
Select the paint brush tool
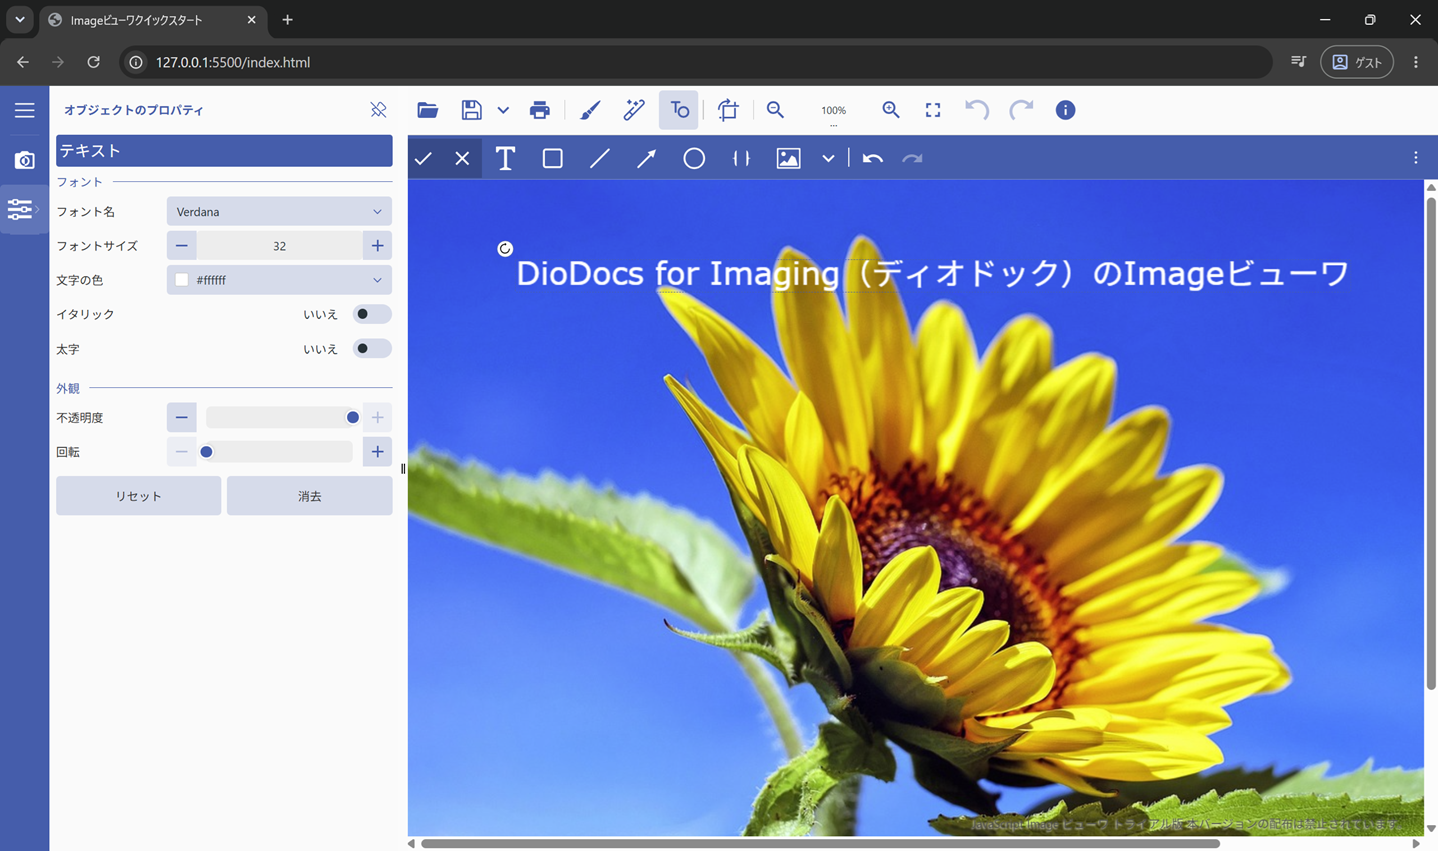(x=590, y=110)
